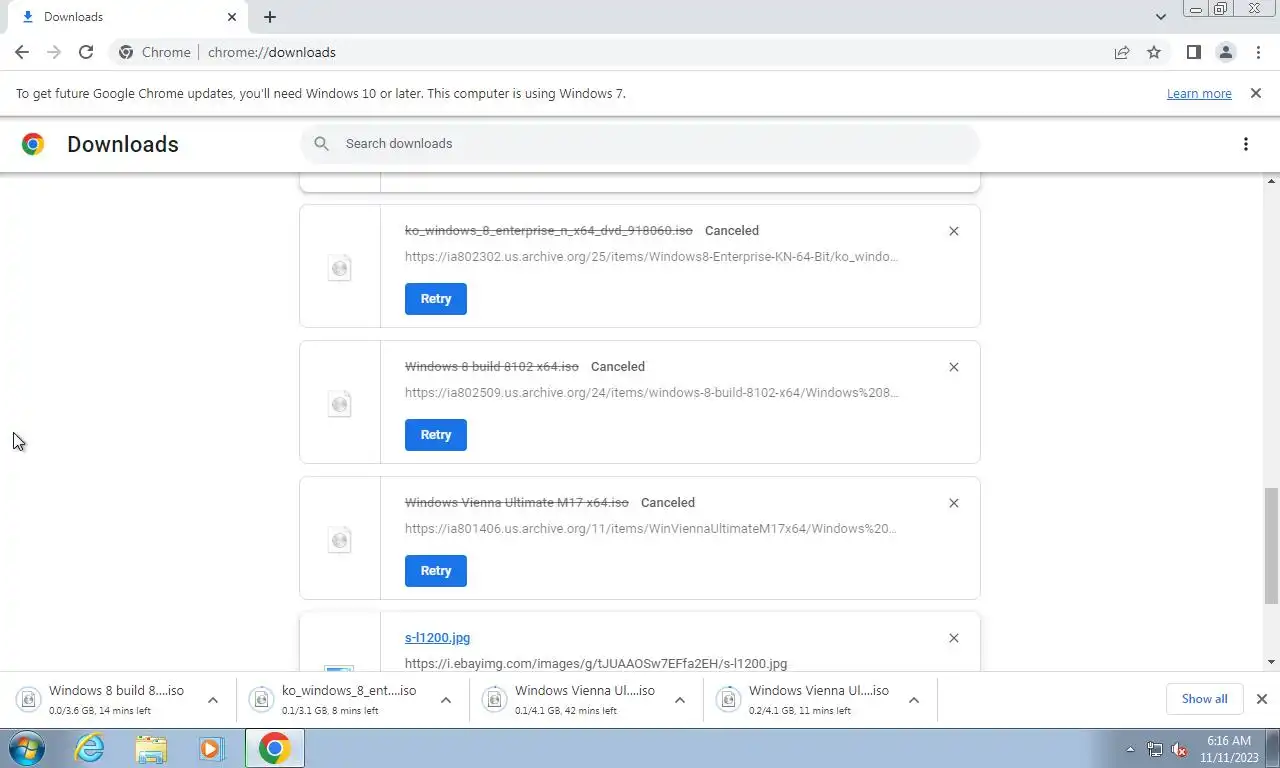This screenshot has height=768, width=1280.
Task: Open Windows Media Player from taskbar
Action: (x=211, y=748)
